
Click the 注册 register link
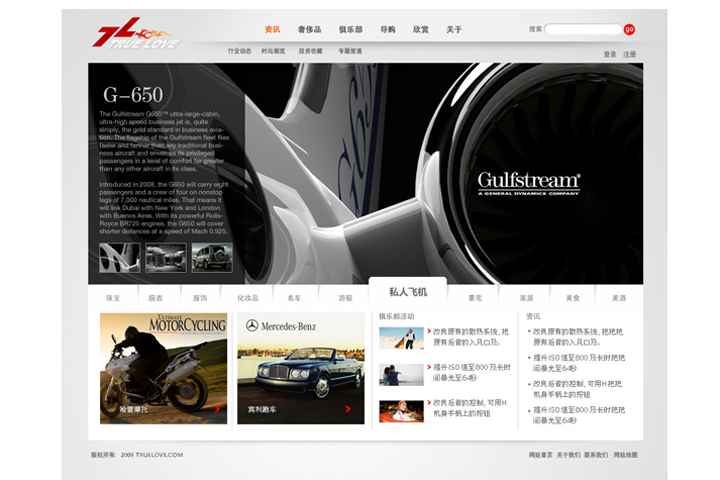[629, 54]
